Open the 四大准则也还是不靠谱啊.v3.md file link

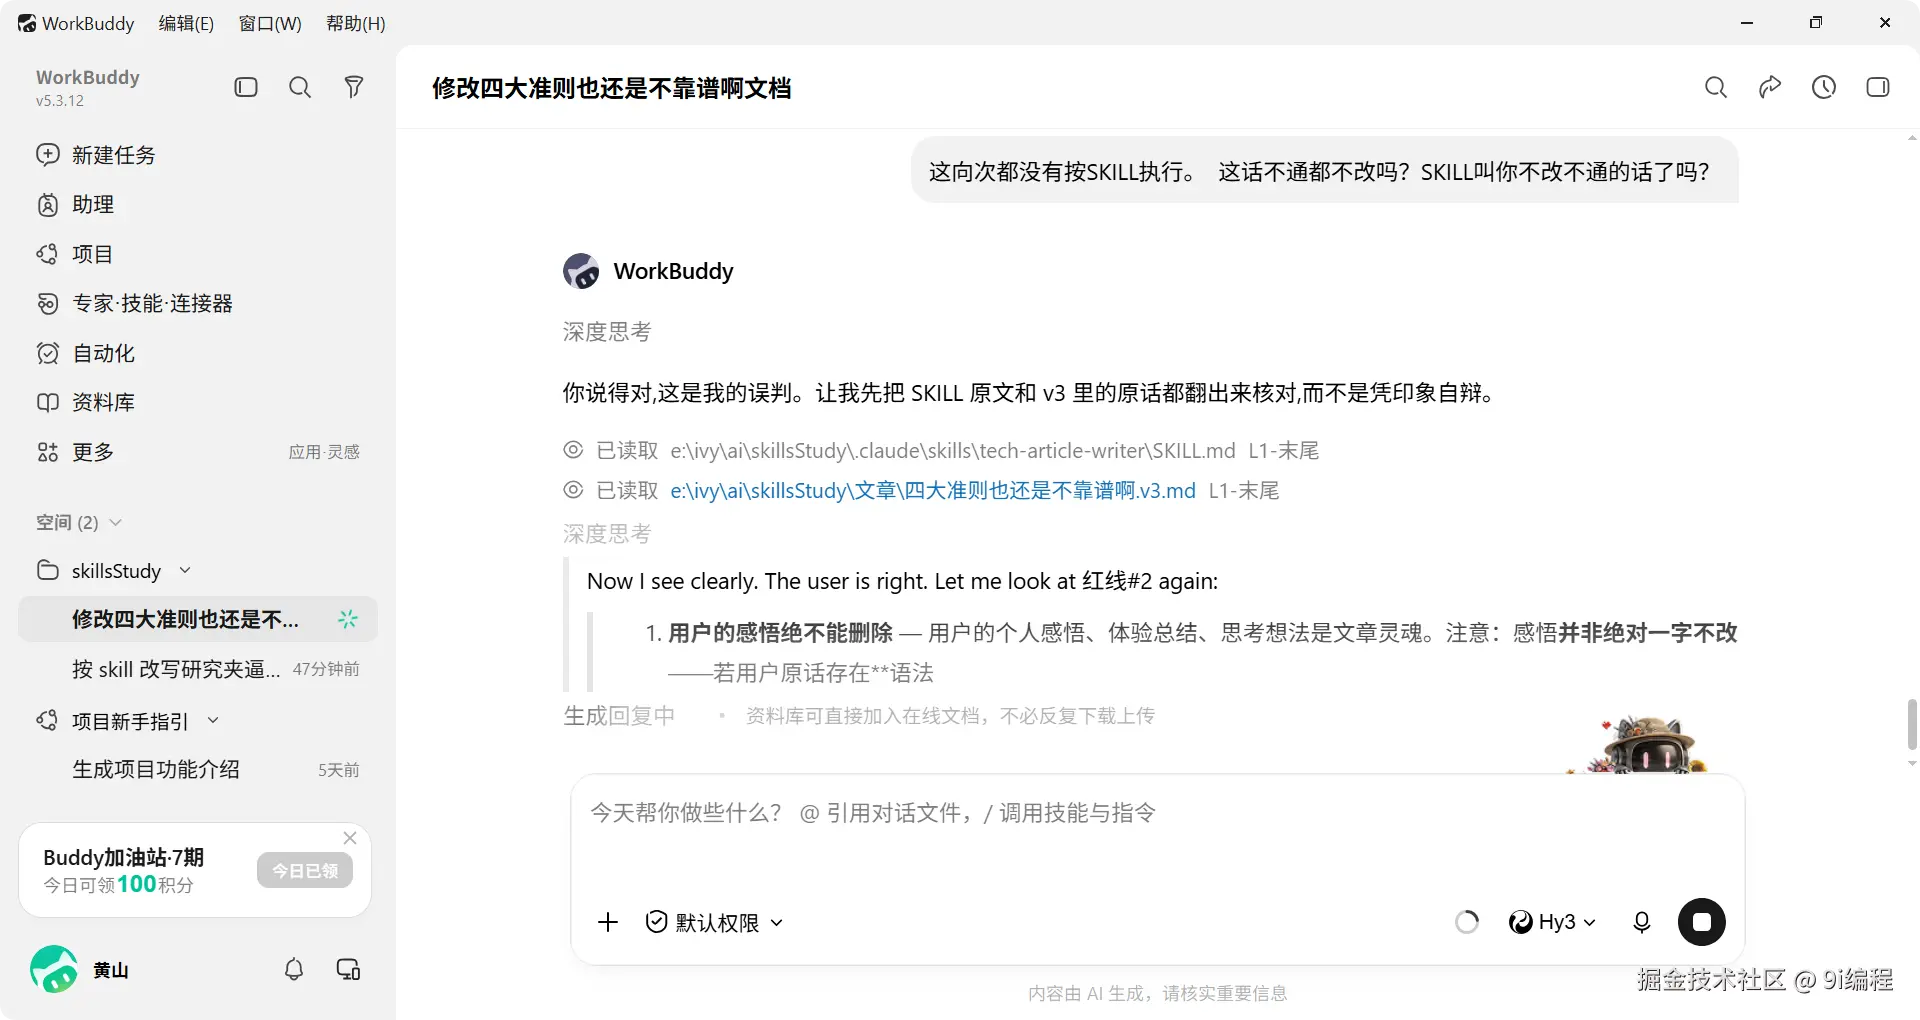click(x=933, y=490)
